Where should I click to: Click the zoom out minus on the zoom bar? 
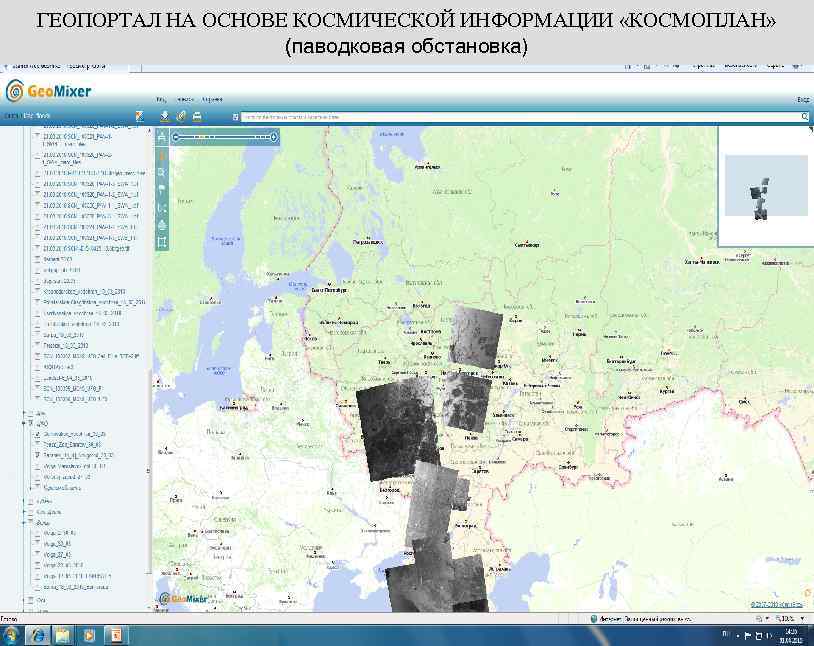176,137
